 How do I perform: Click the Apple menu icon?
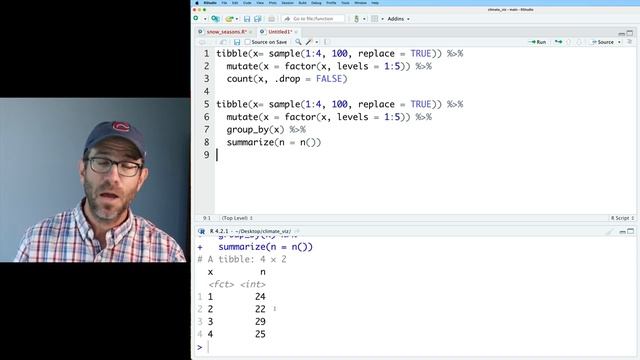[x=197, y=3]
